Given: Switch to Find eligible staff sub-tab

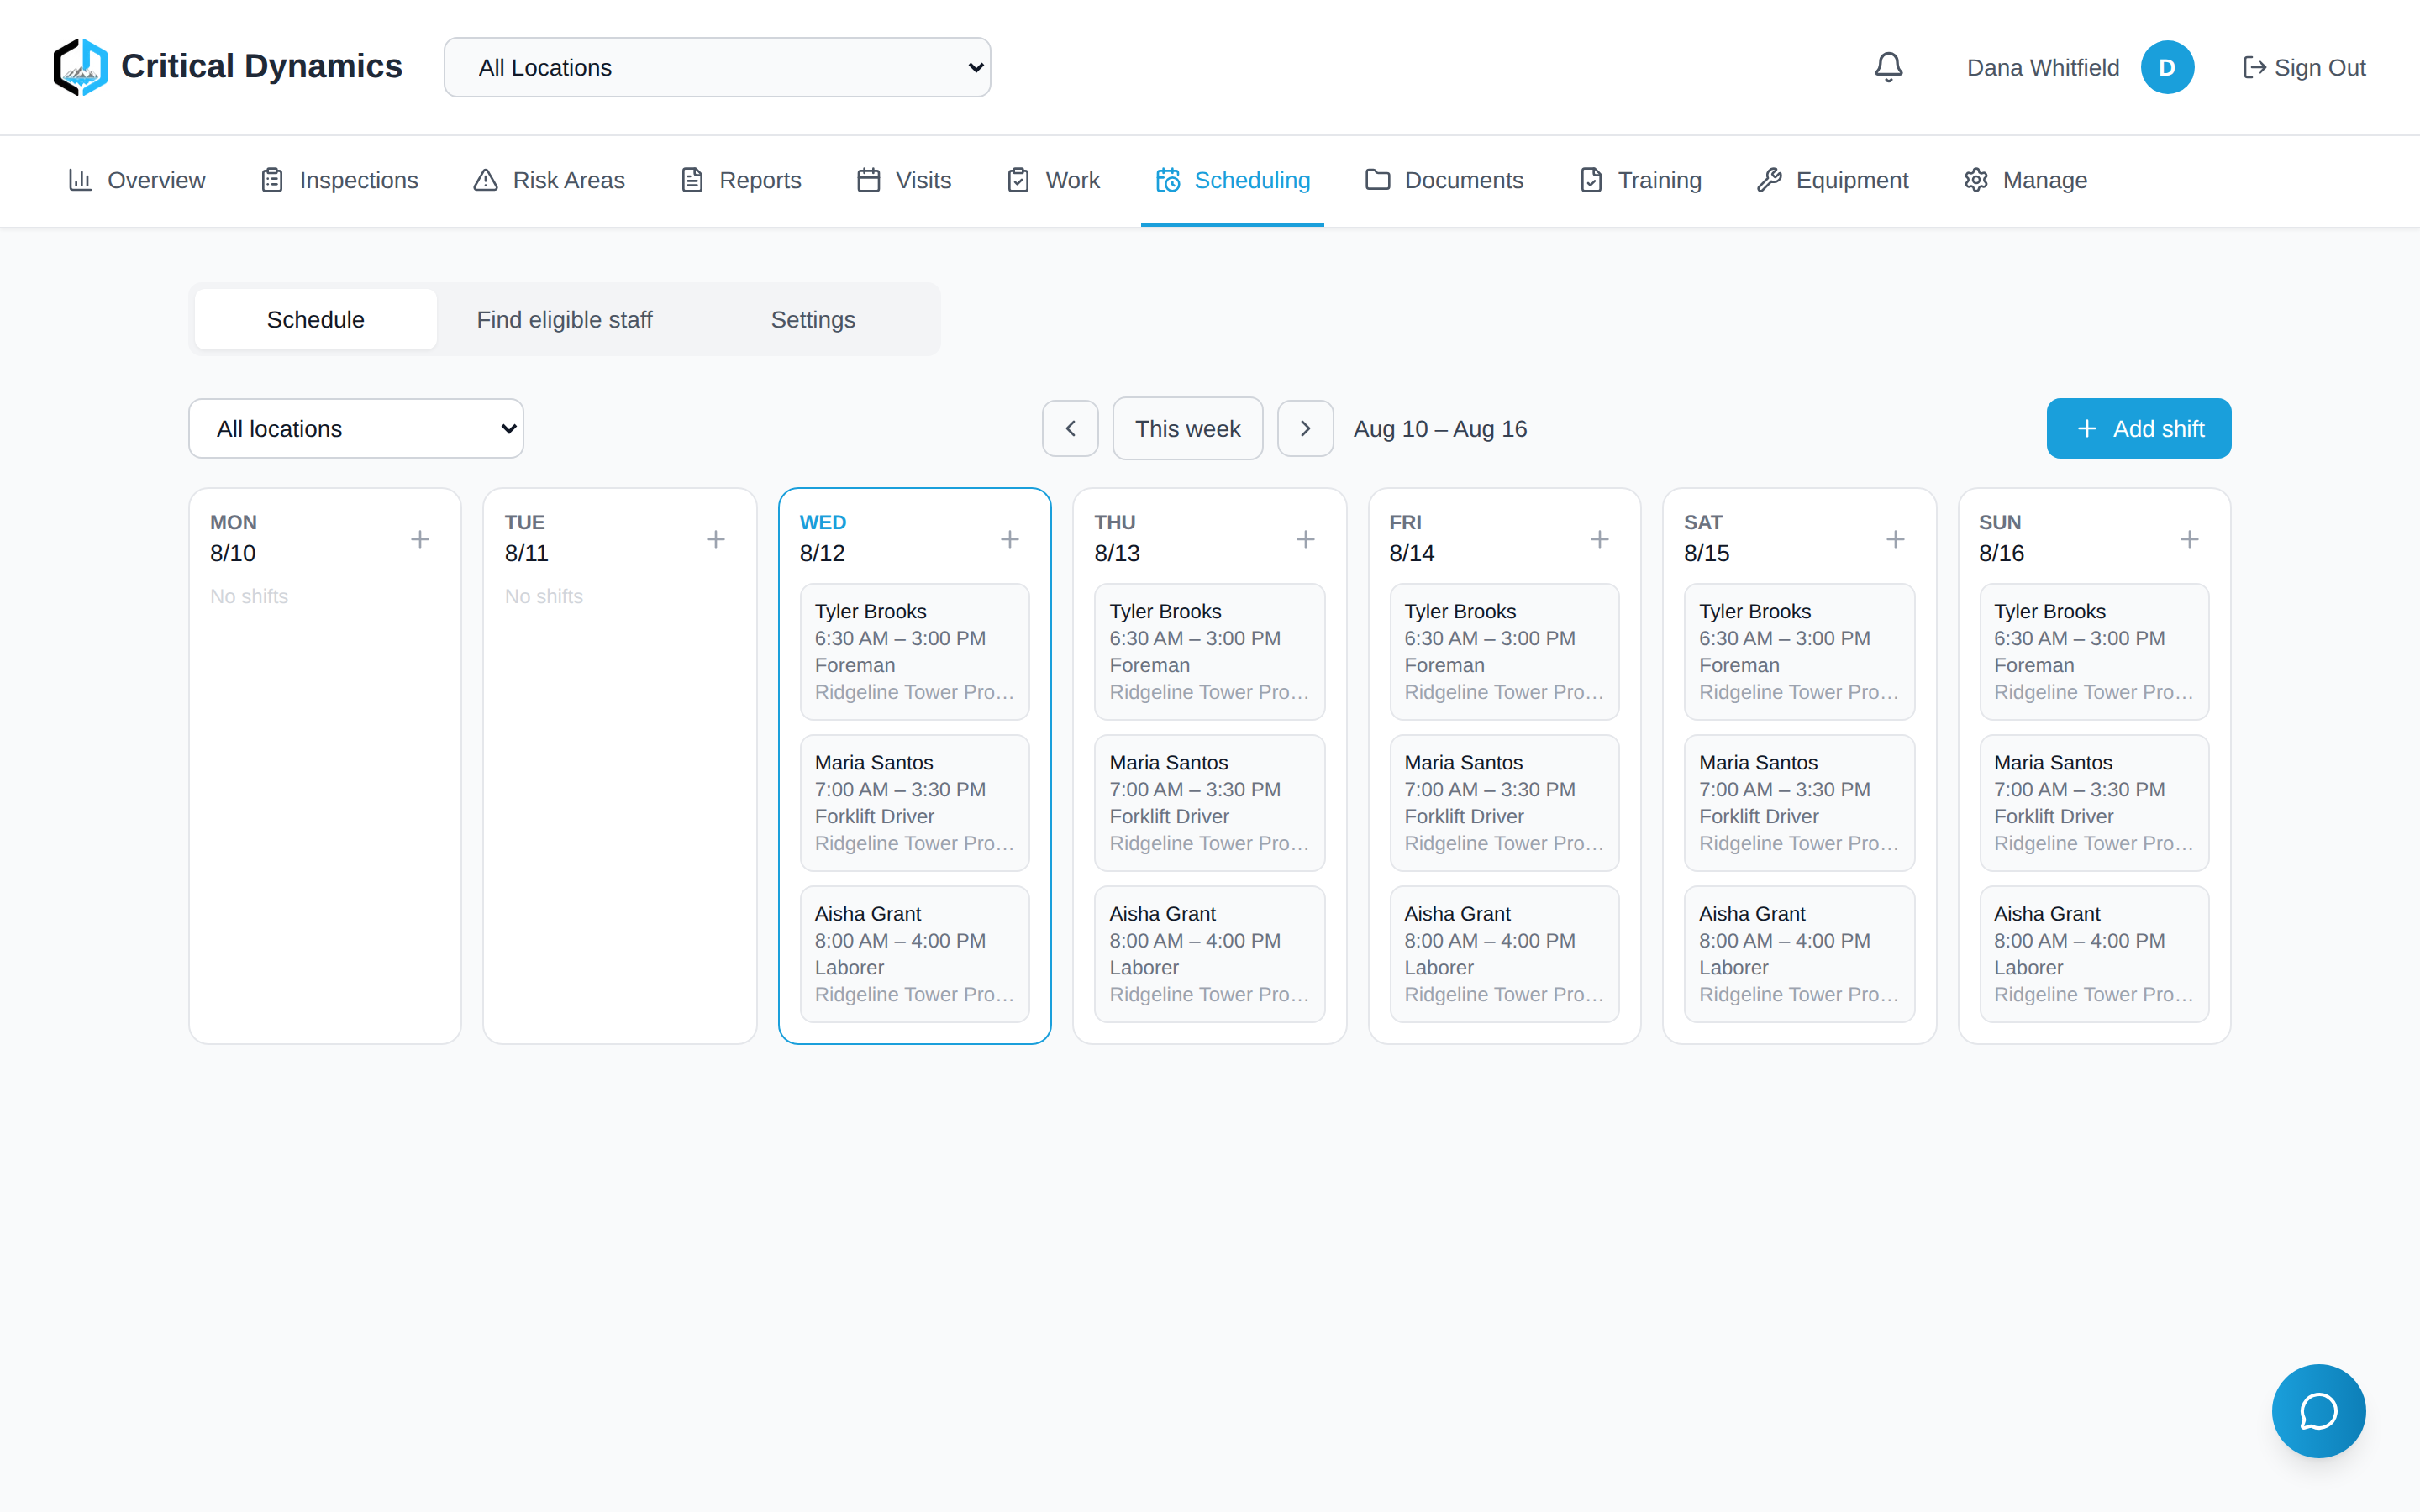Looking at the screenshot, I should click(x=564, y=320).
